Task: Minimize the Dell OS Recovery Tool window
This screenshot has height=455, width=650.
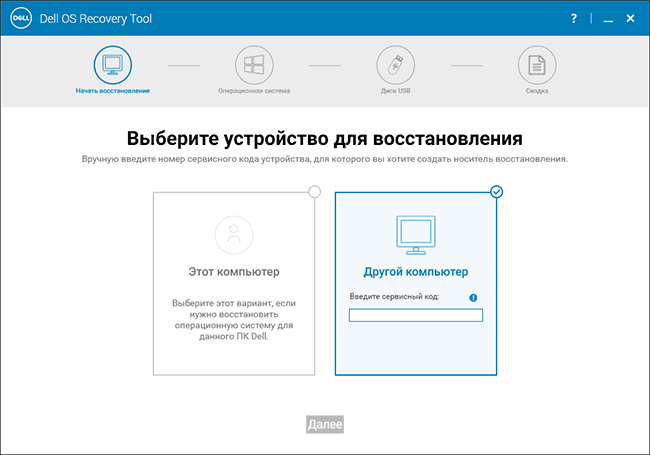Action: point(601,18)
